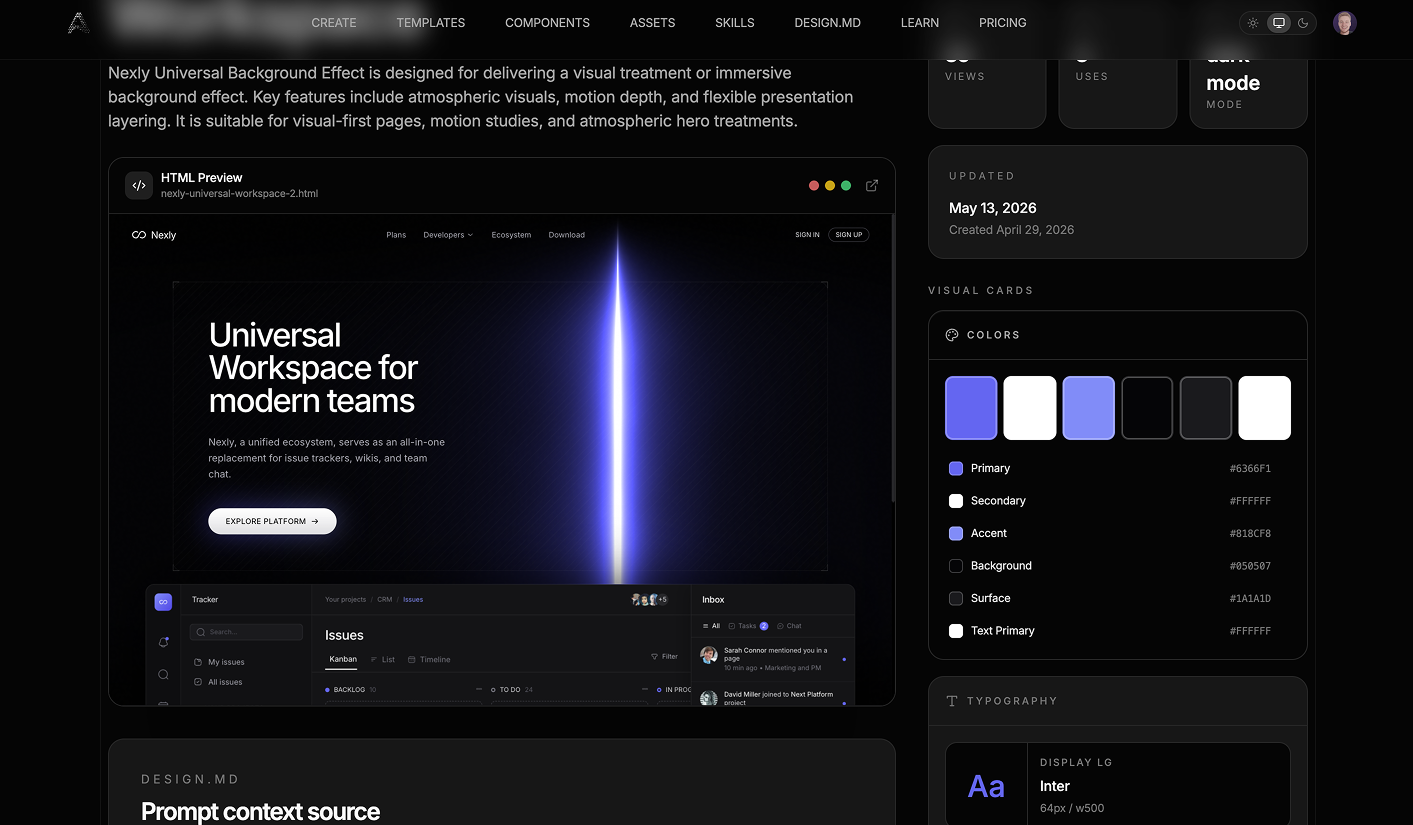This screenshot has height=825, width=1413.
Task: Click the Your projects breadcrumb
Action: pos(345,599)
